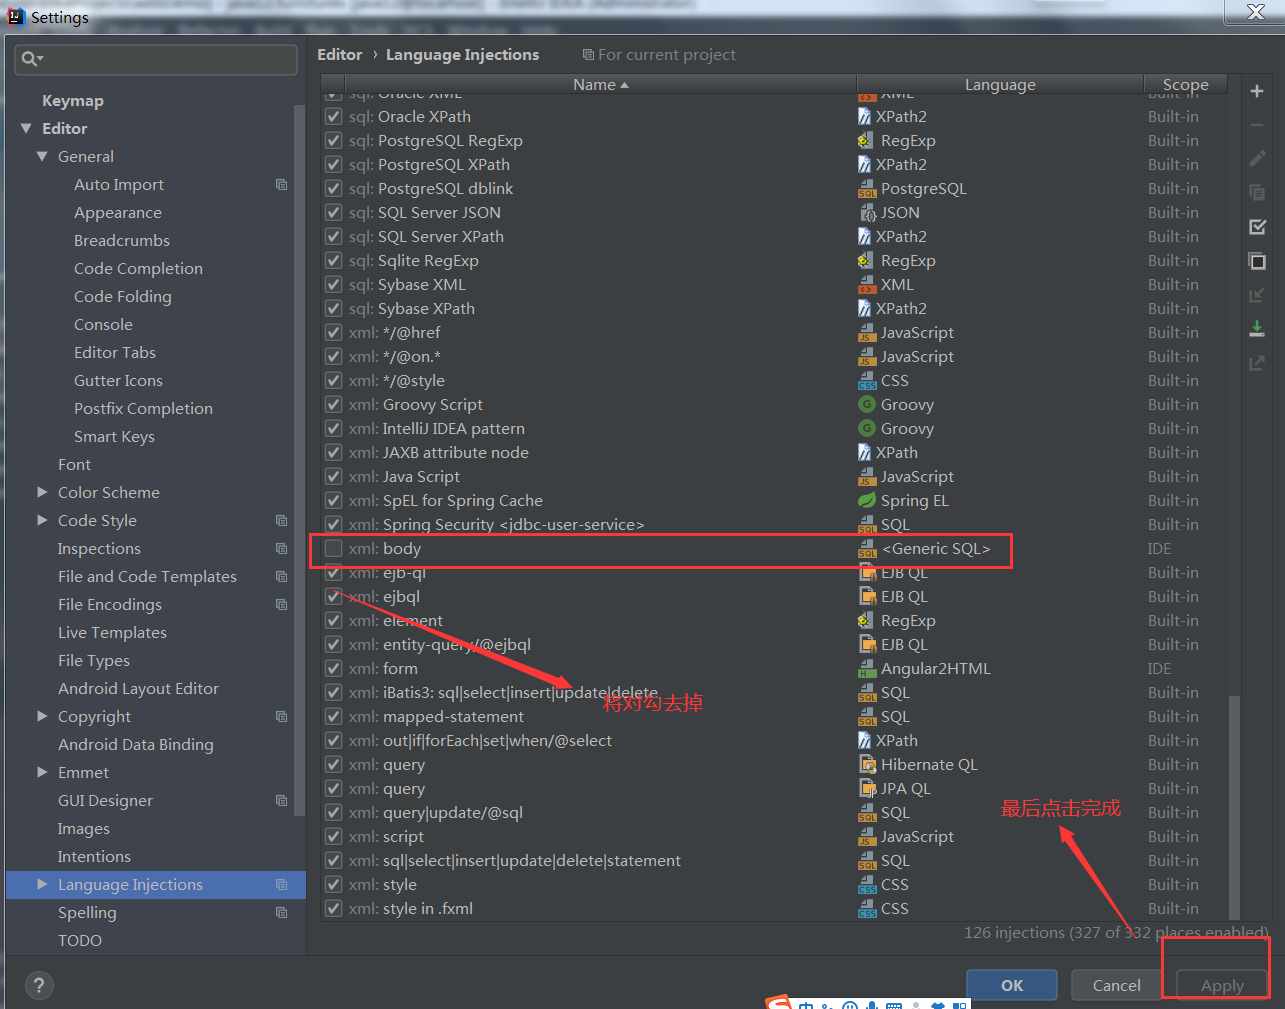Expand the Color Scheme node
Viewport: 1285px width, 1009px height.
[42, 492]
